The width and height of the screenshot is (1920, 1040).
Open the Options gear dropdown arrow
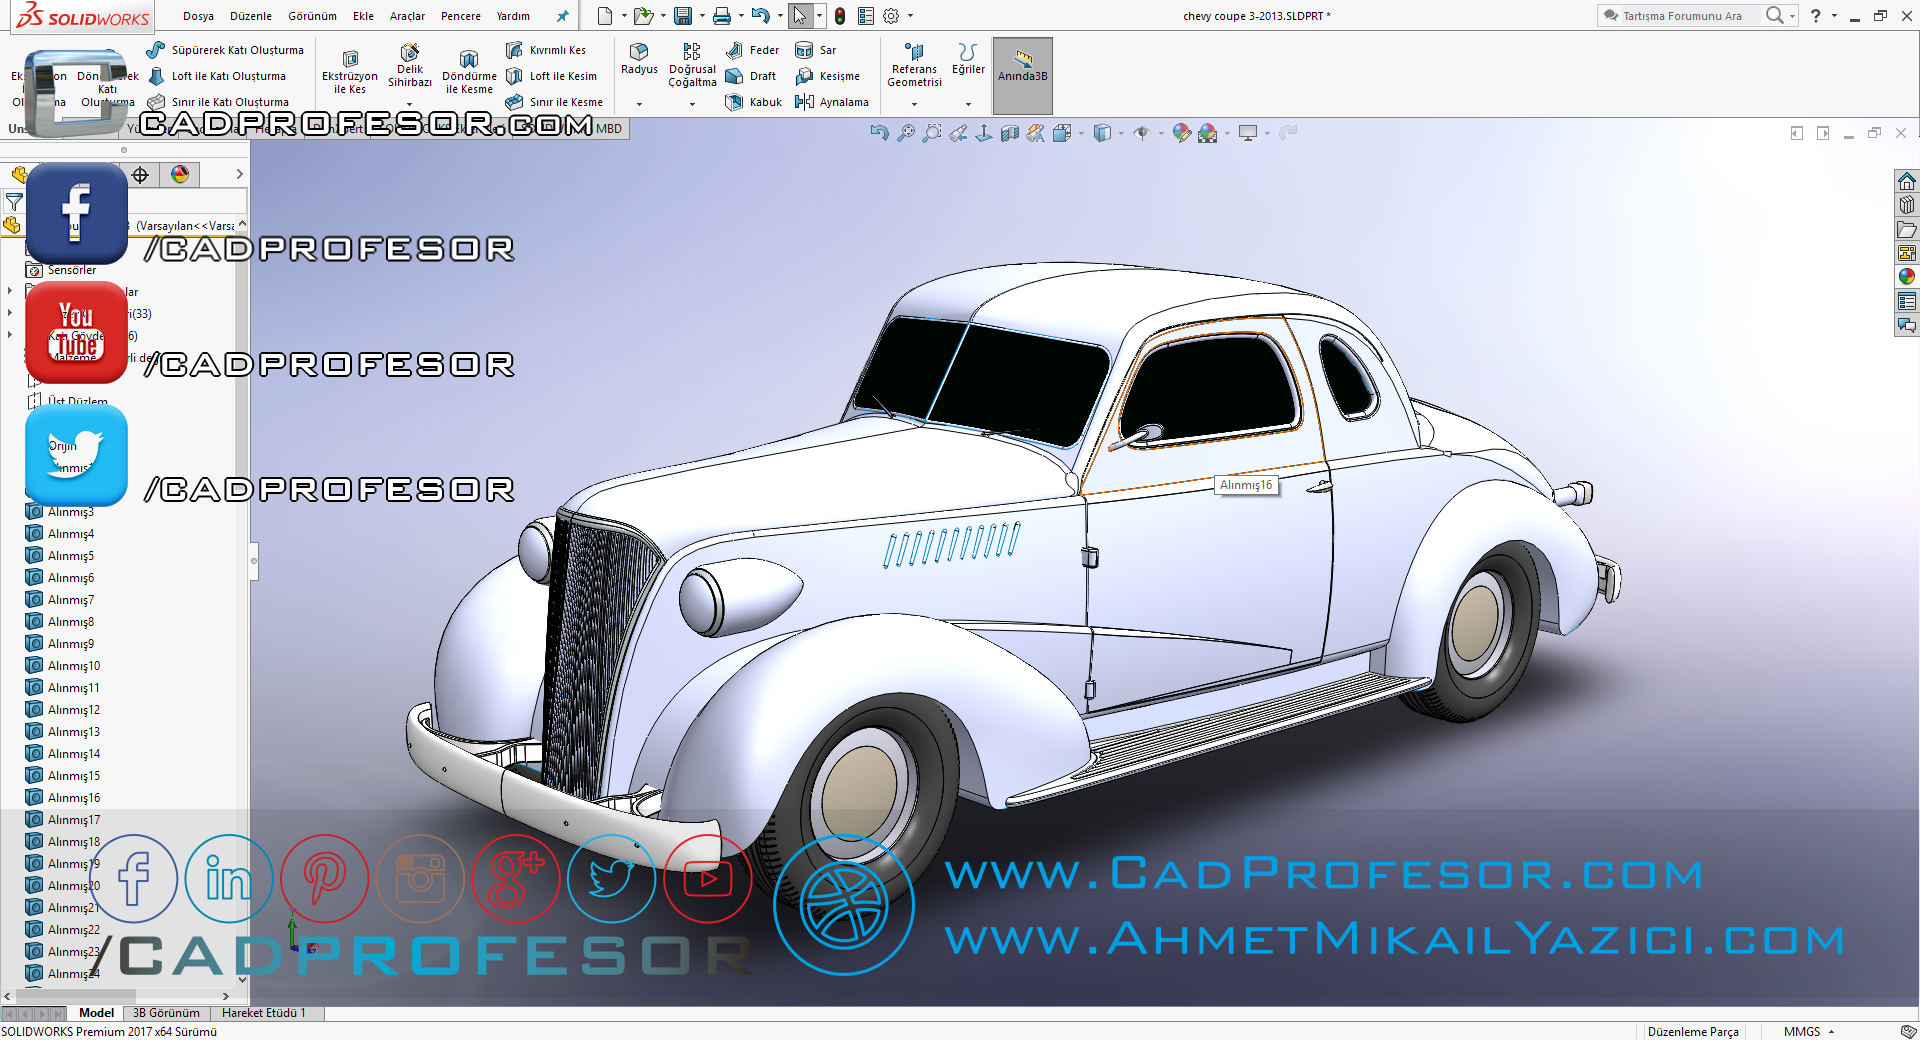(x=910, y=16)
